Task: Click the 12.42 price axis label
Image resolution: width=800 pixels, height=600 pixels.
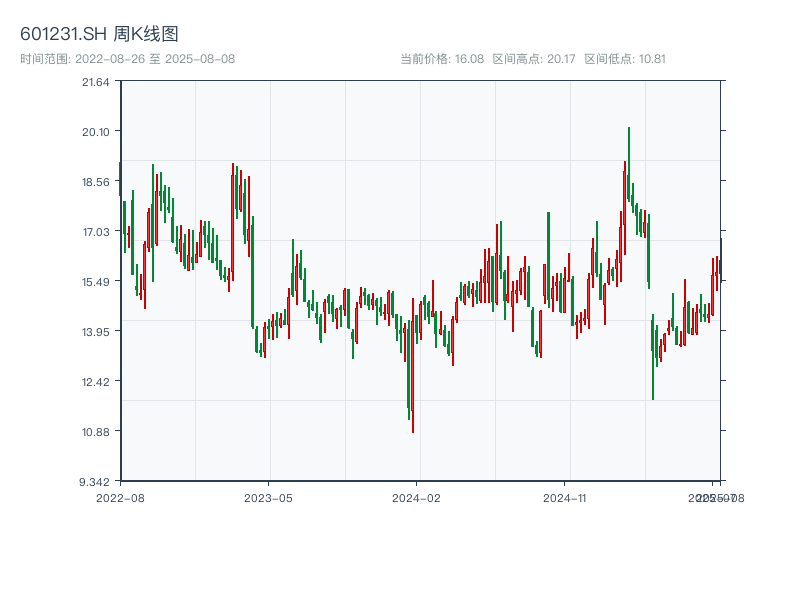Action: coord(96,382)
